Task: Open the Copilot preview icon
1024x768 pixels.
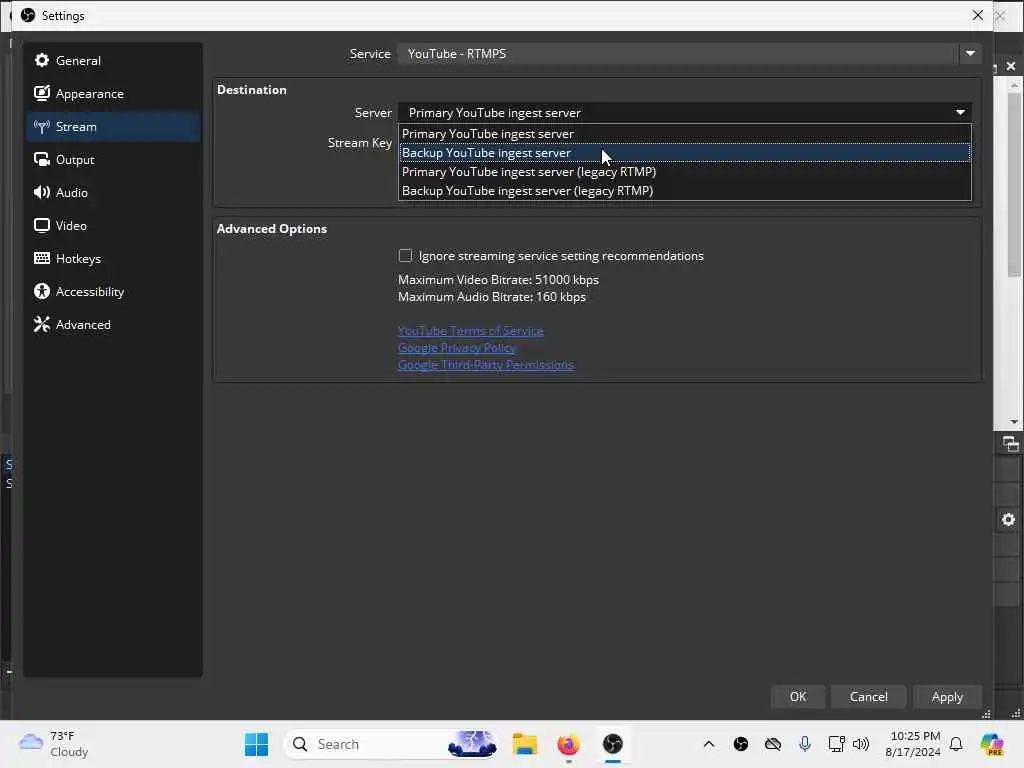Action: pos(993,744)
